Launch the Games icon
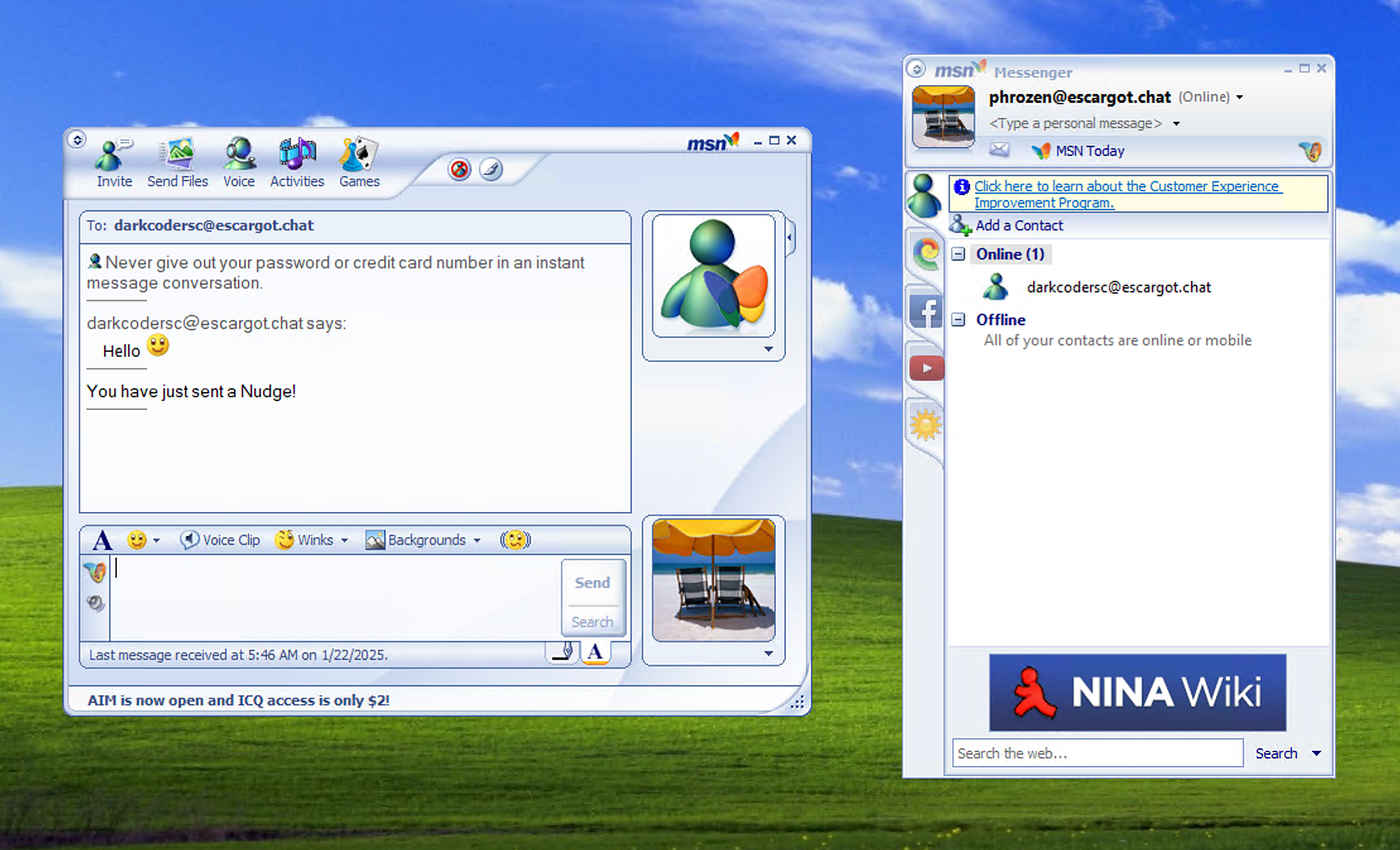1400x850 pixels. click(359, 163)
